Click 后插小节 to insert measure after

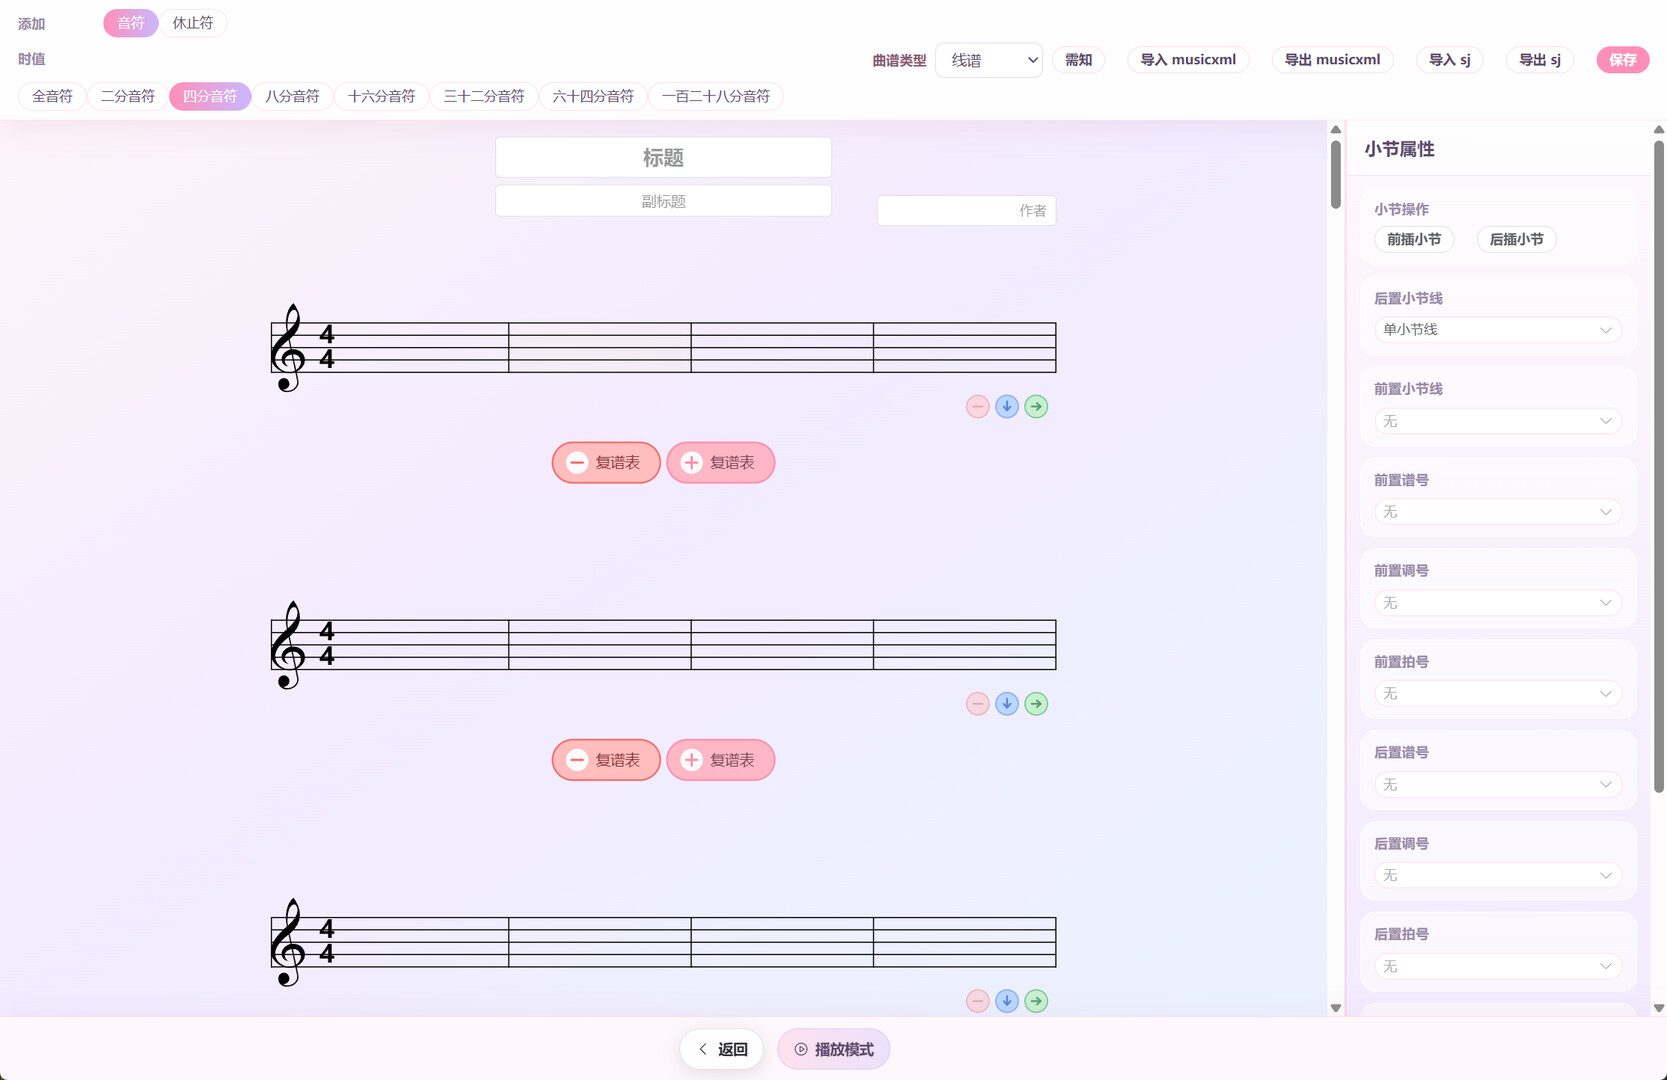tap(1517, 239)
